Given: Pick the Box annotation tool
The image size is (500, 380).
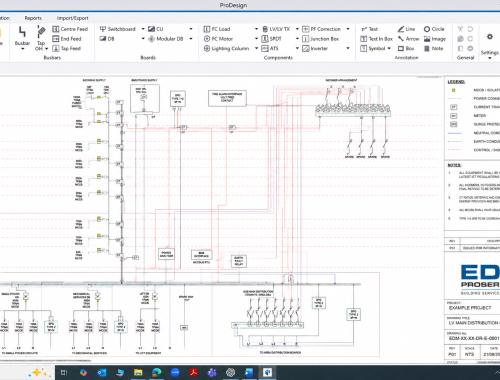Looking at the screenshot, I should [x=406, y=48].
